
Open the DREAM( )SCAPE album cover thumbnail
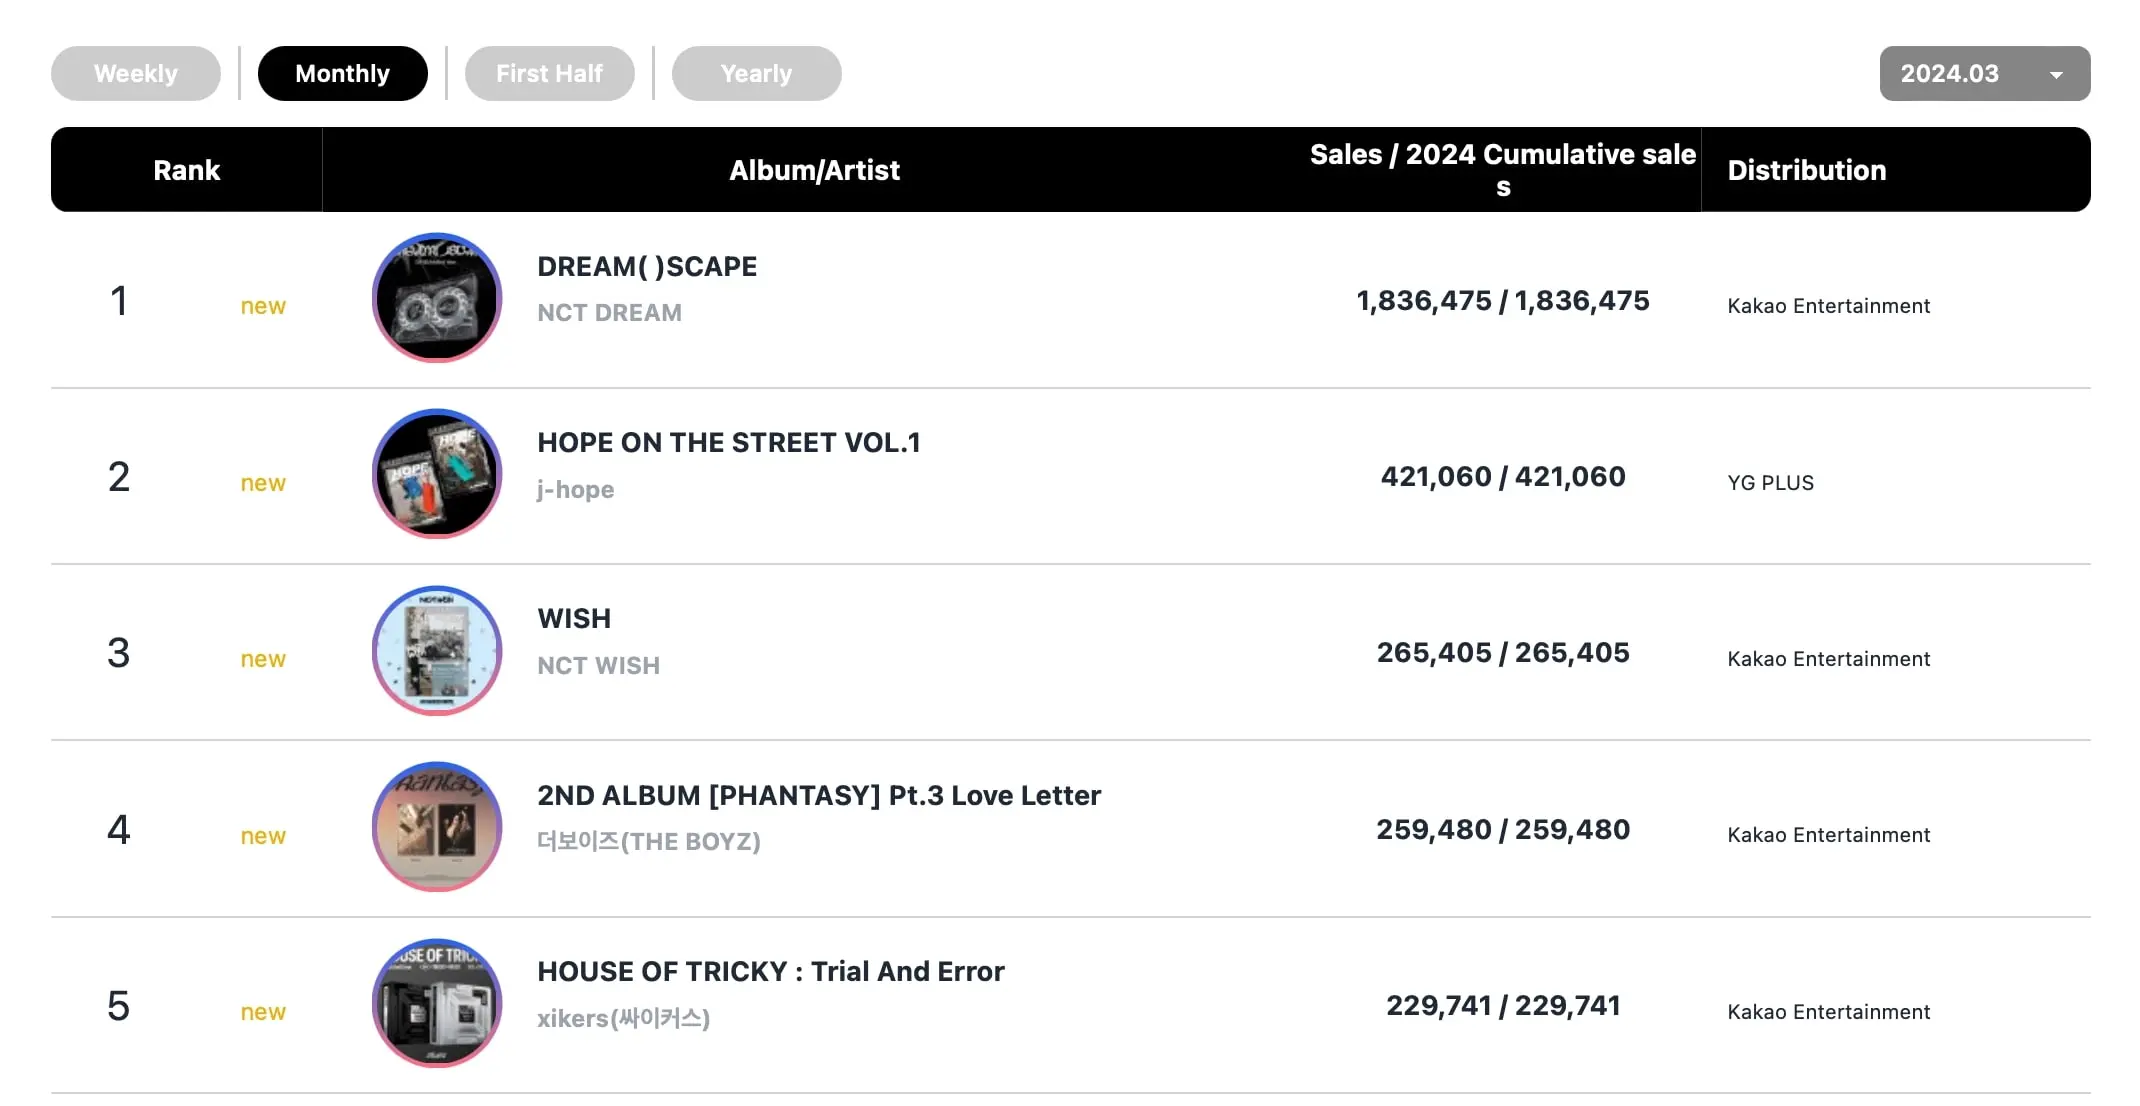tap(437, 298)
